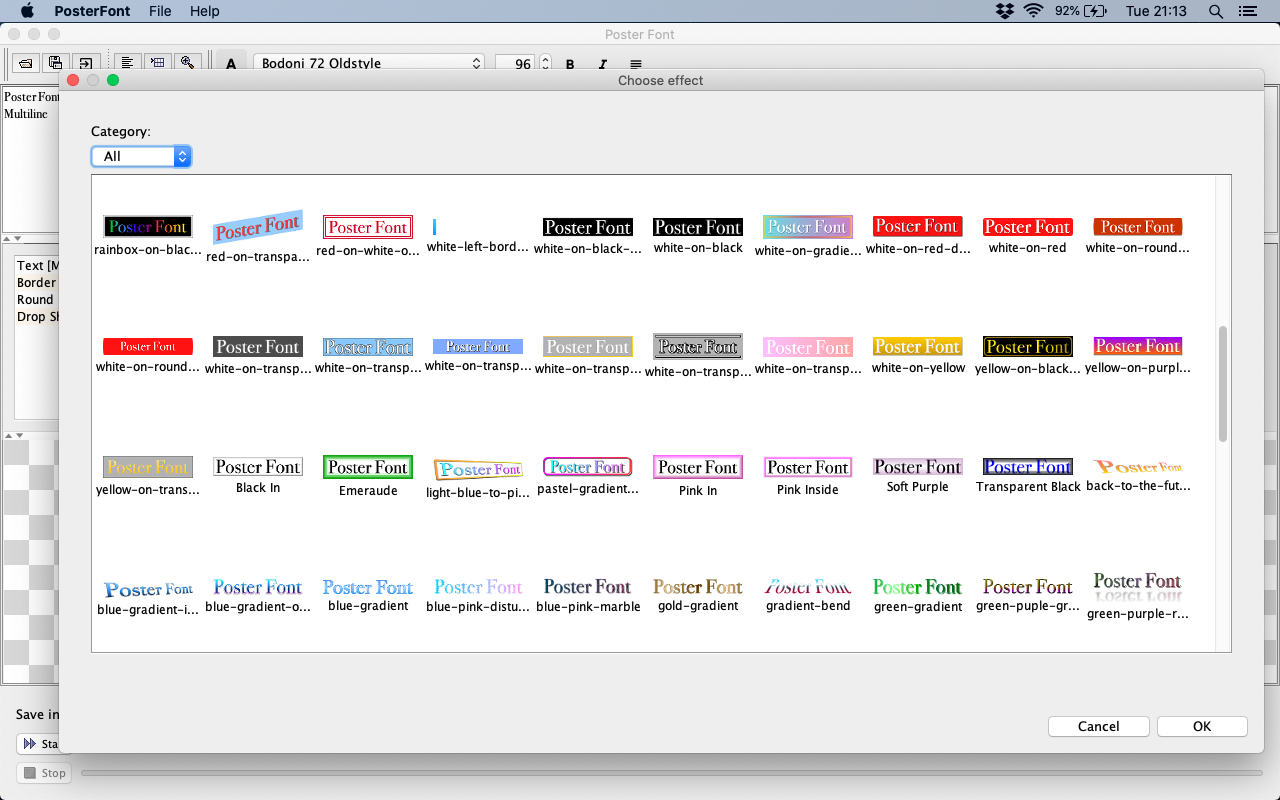
Task: Choose the white-on-gradient effect thumbnail
Action: [808, 227]
